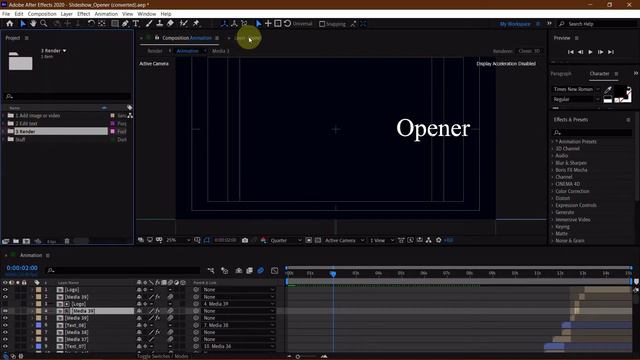Image resolution: width=640 pixels, height=360 pixels.
Task: Open the Quarter resolution dropdown
Action: (286, 240)
